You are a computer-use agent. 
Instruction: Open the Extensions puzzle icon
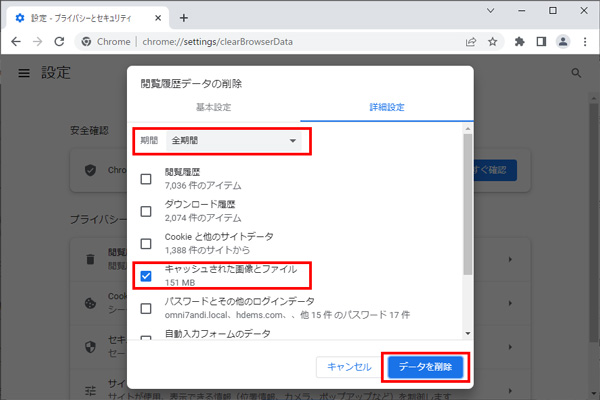pos(519,41)
